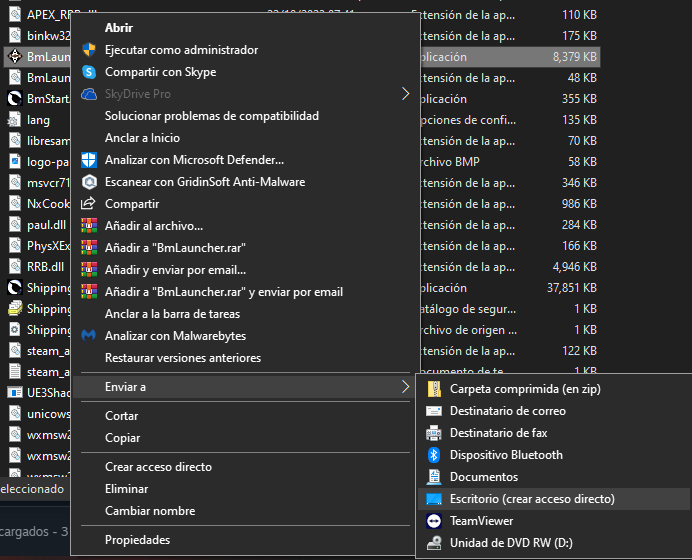Click the BmLauncher application icon in file list
Image resolution: width=692 pixels, height=560 pixels.
click(x=15, y=56)
